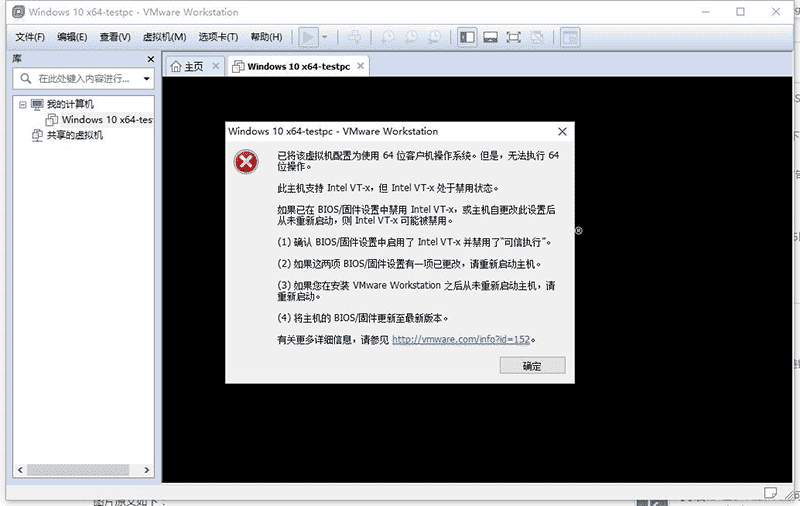Switch to the 主页 tab
The width and height of the screenshot is (800, 506).
193,67
